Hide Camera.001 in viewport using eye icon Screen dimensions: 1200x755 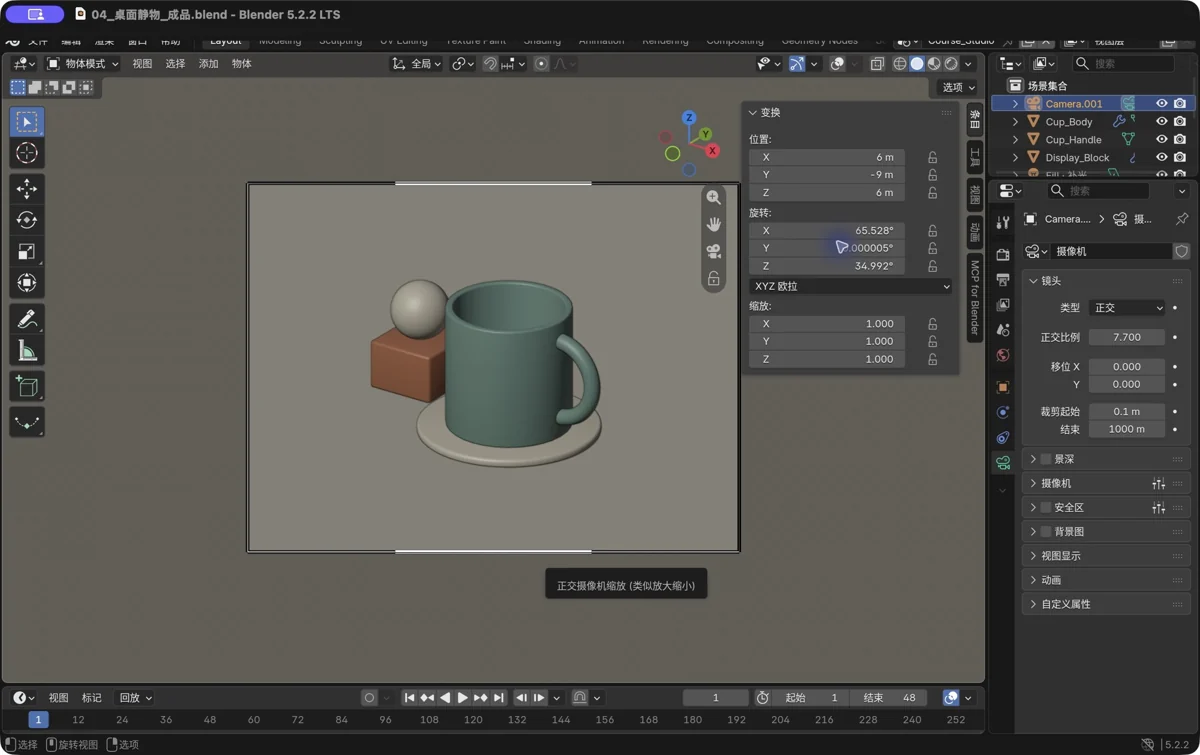coord(1161,104)
